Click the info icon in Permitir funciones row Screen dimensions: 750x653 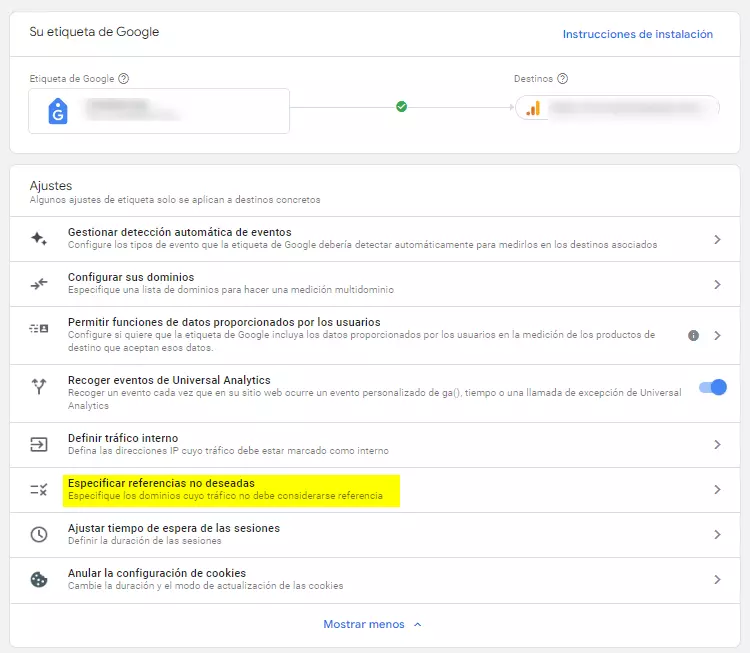(x=694, y=335)
